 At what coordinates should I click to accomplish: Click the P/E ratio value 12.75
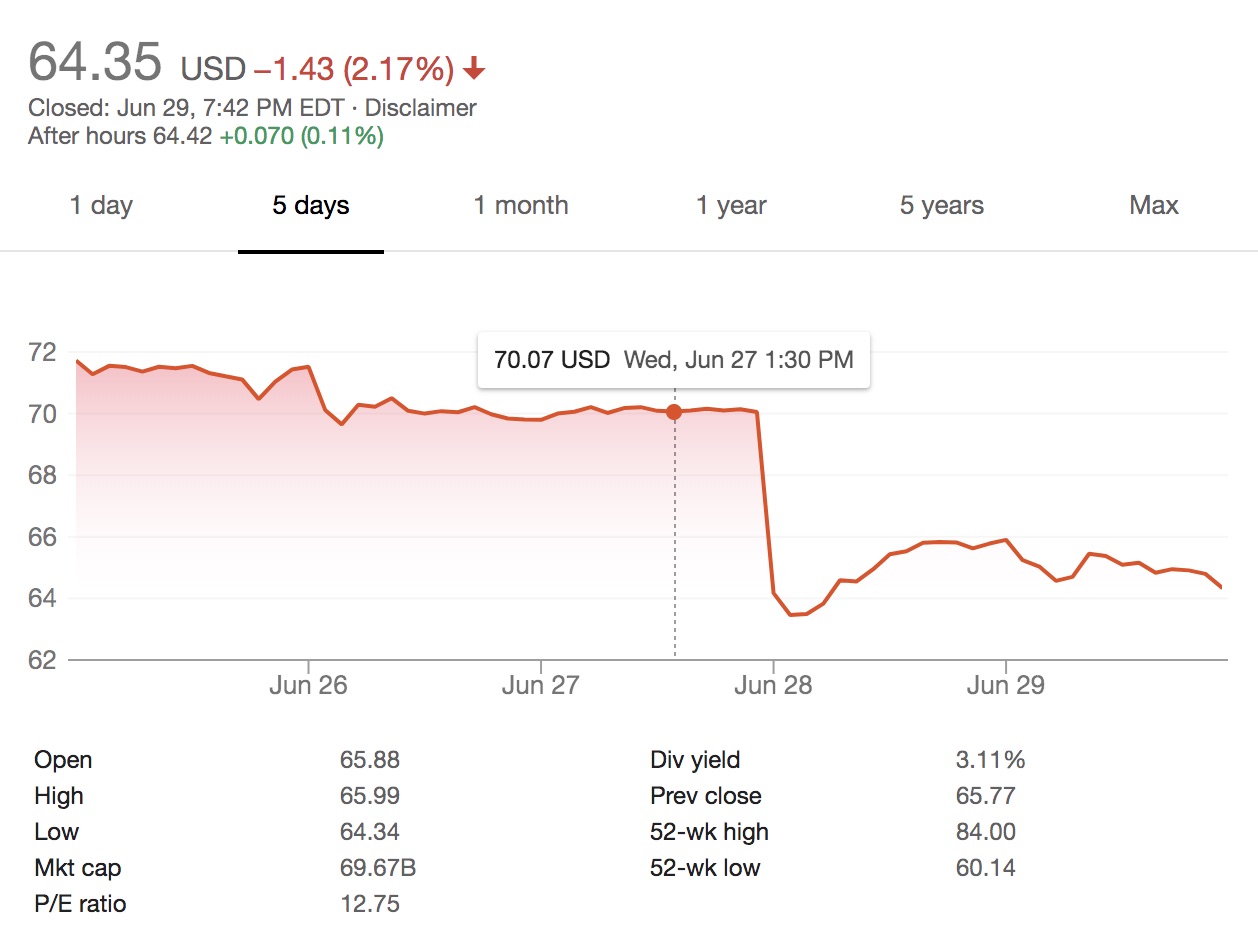point(369,904)
